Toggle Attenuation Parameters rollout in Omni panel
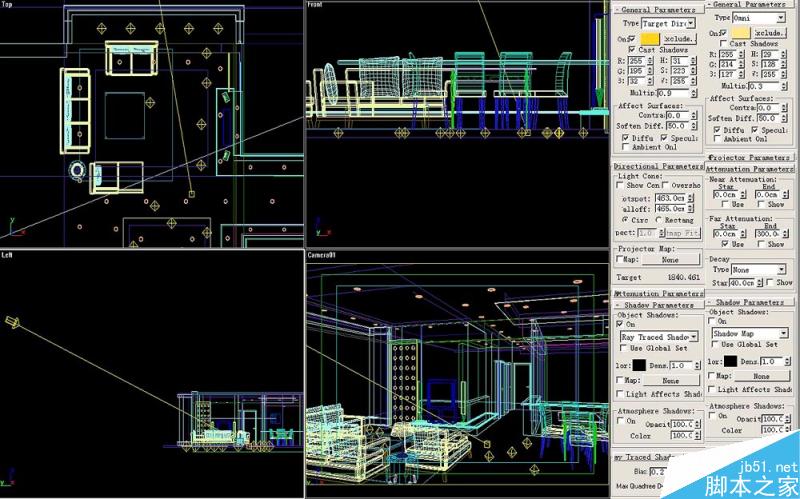The height and width of the screenshot is (499, 800). (x=749, y=169)
